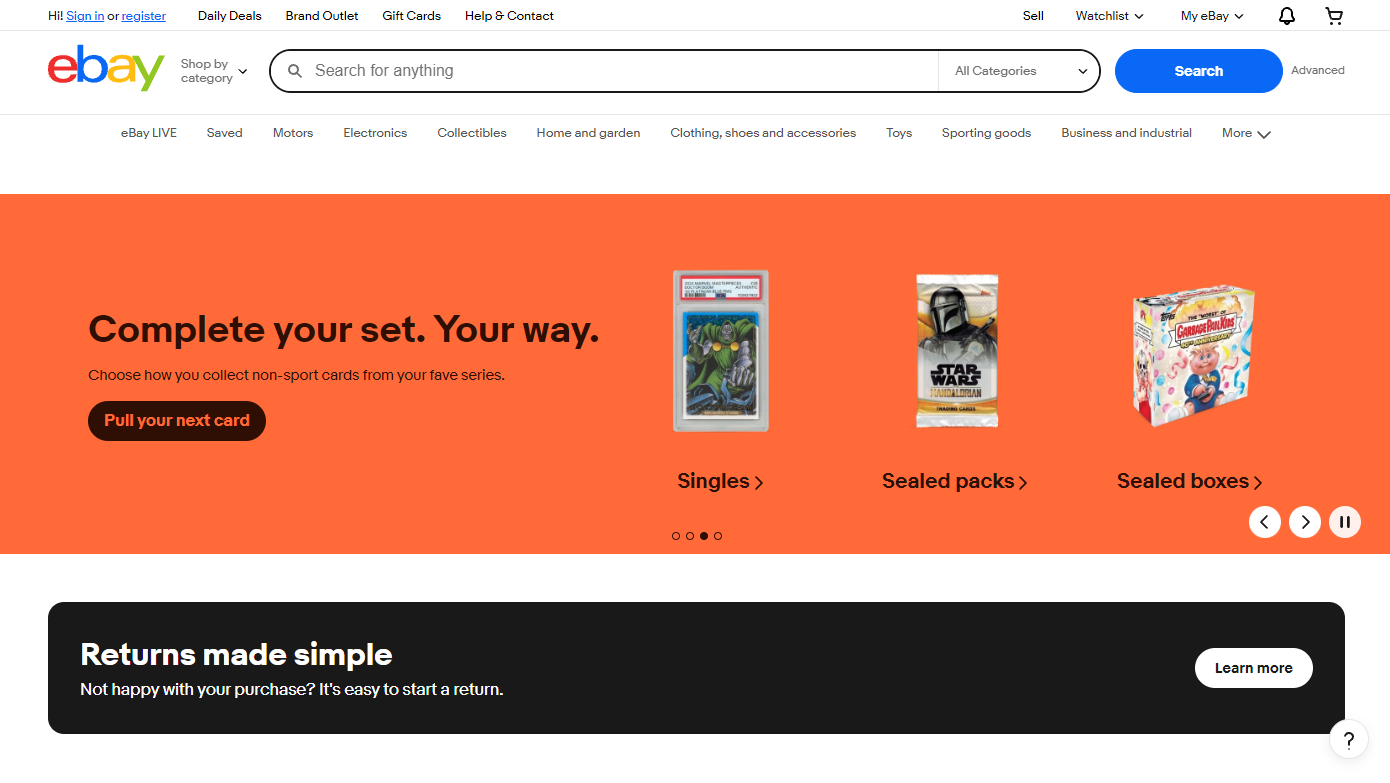Screen dimensions: 1390x783
Task: Open the All Categories combo box
Action: pos(1019,71)
